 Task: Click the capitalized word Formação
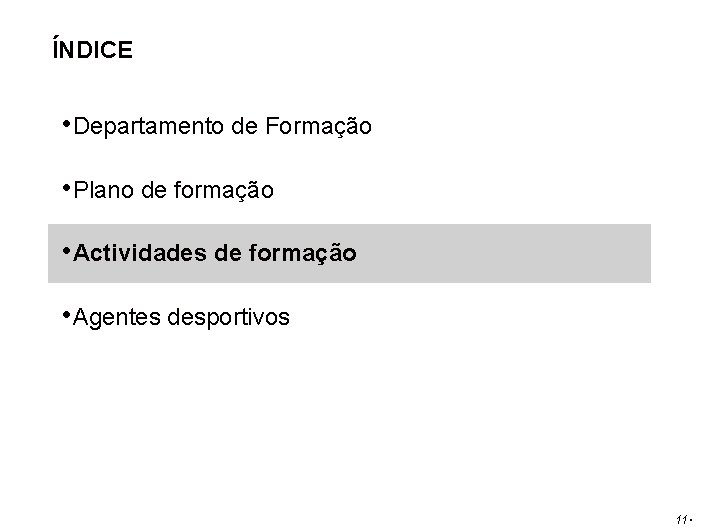[318, 126]
